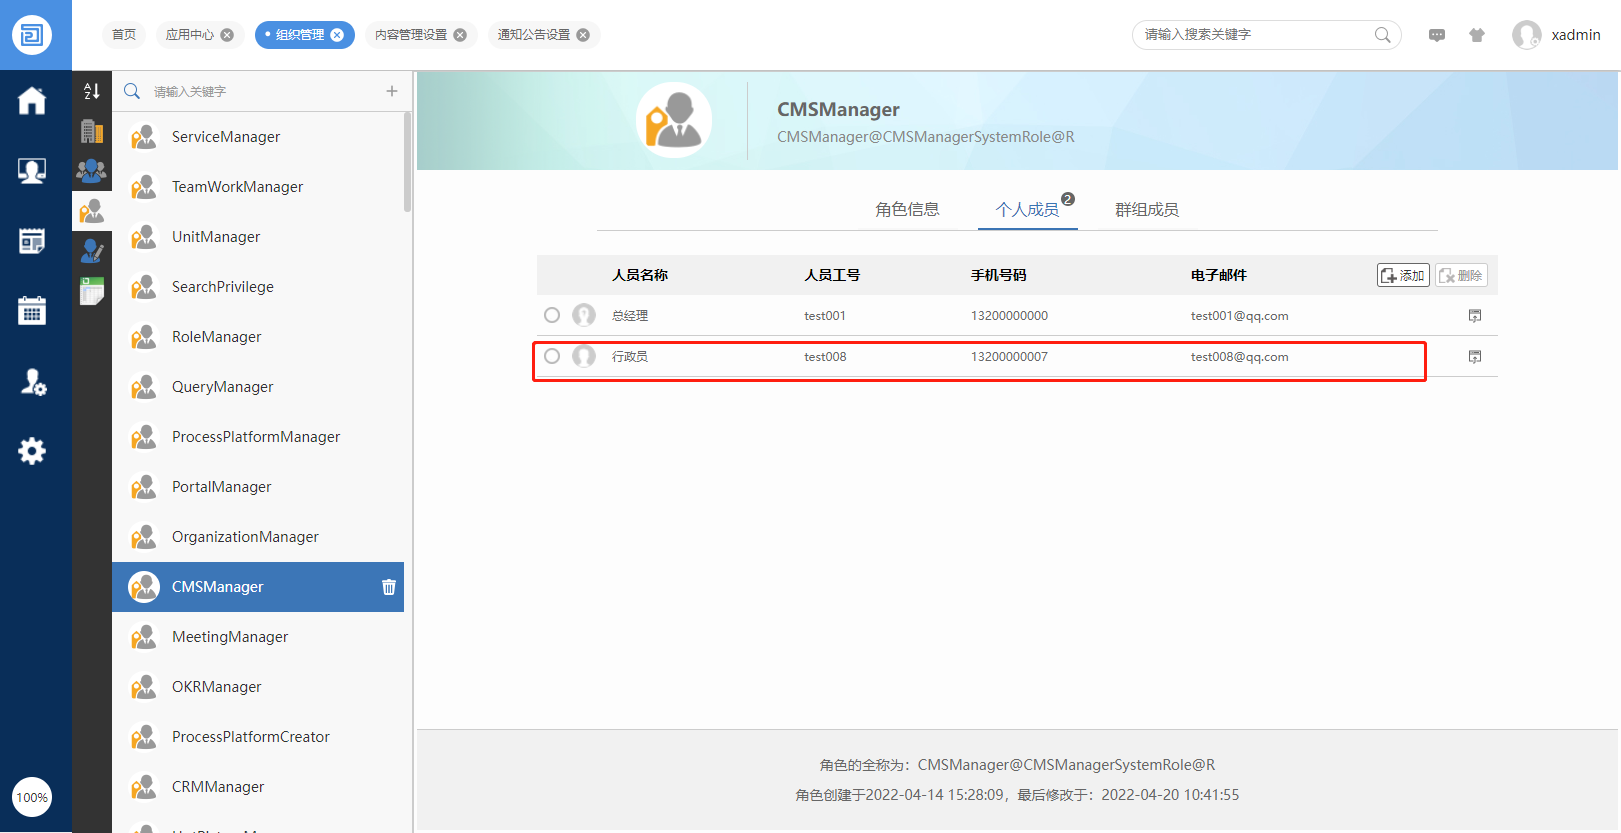The height and width of the screenshot is (833, 1621).
Task: Select the ServiceManager role
Action: [258, 137]
